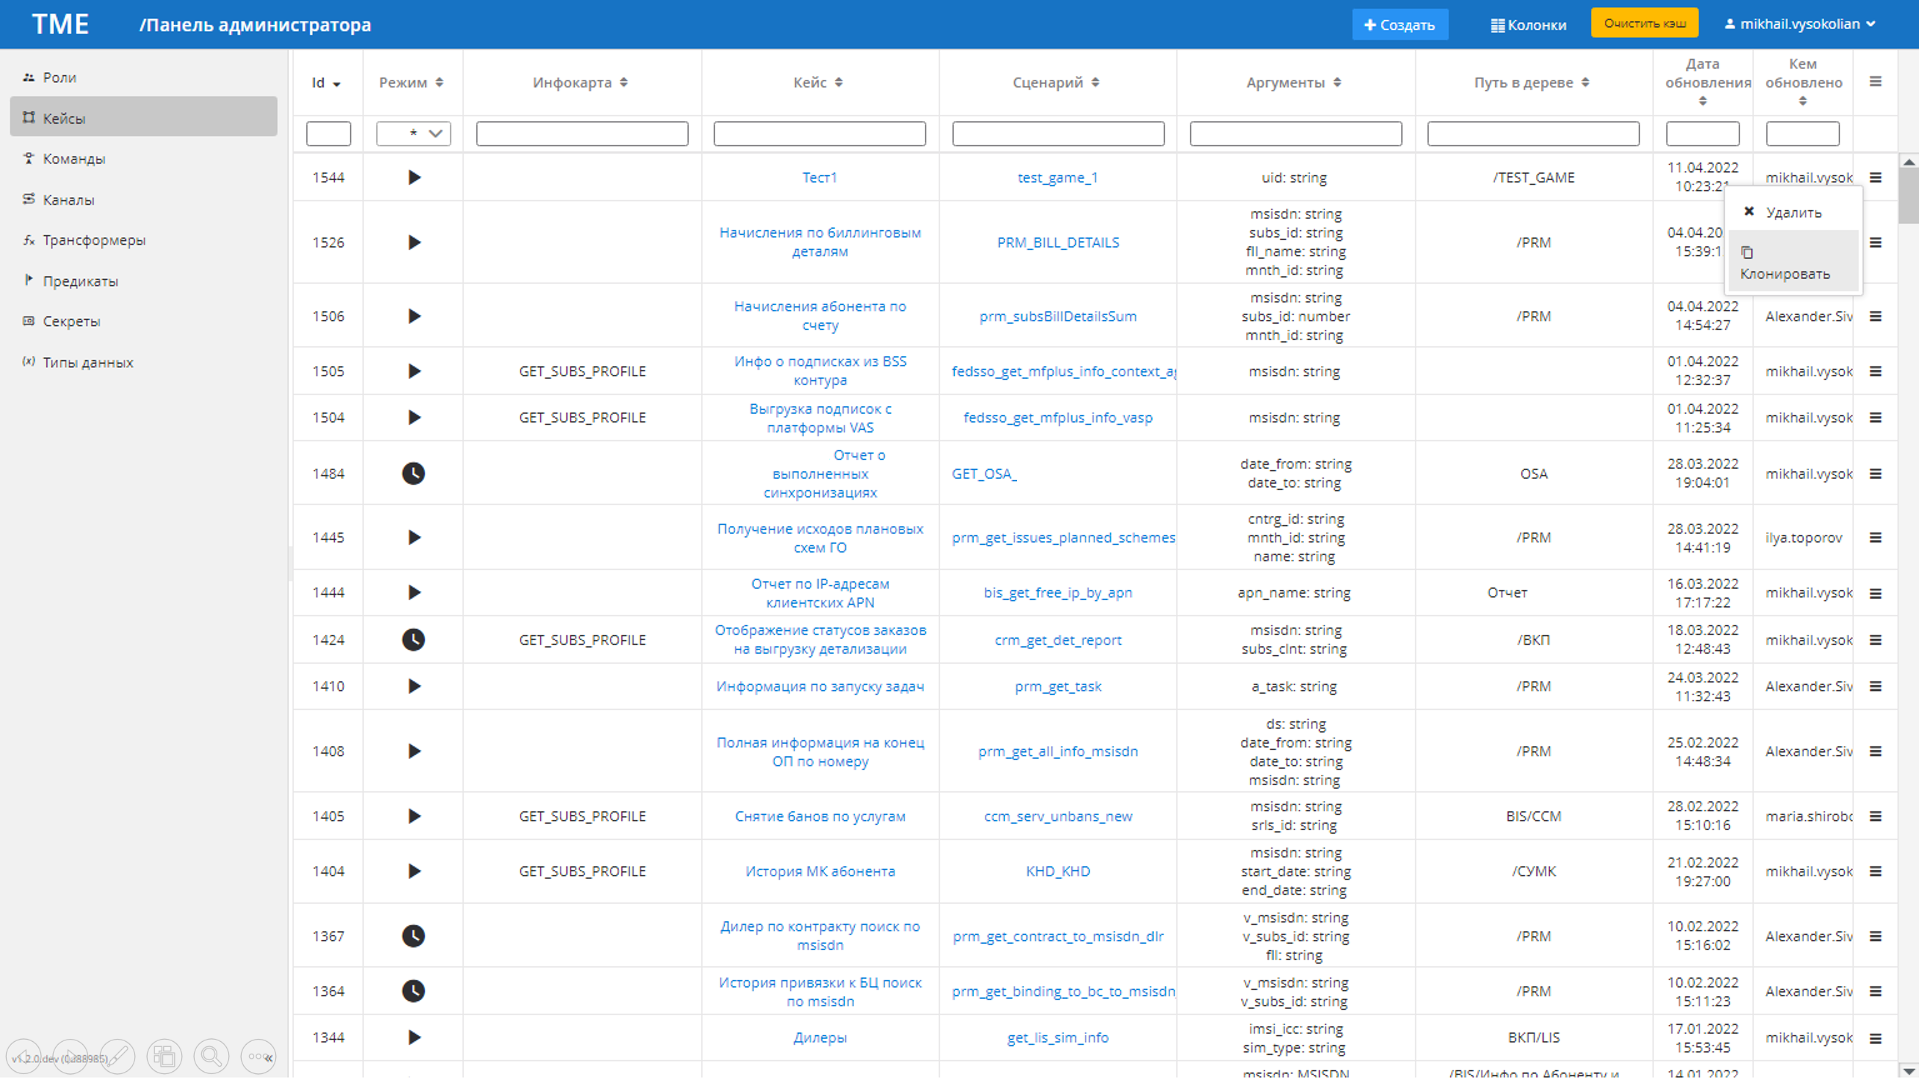Open the table header hamburger menu
The width and height of the screenshot is (1919, 1079).
click(x=1875, y=82)
